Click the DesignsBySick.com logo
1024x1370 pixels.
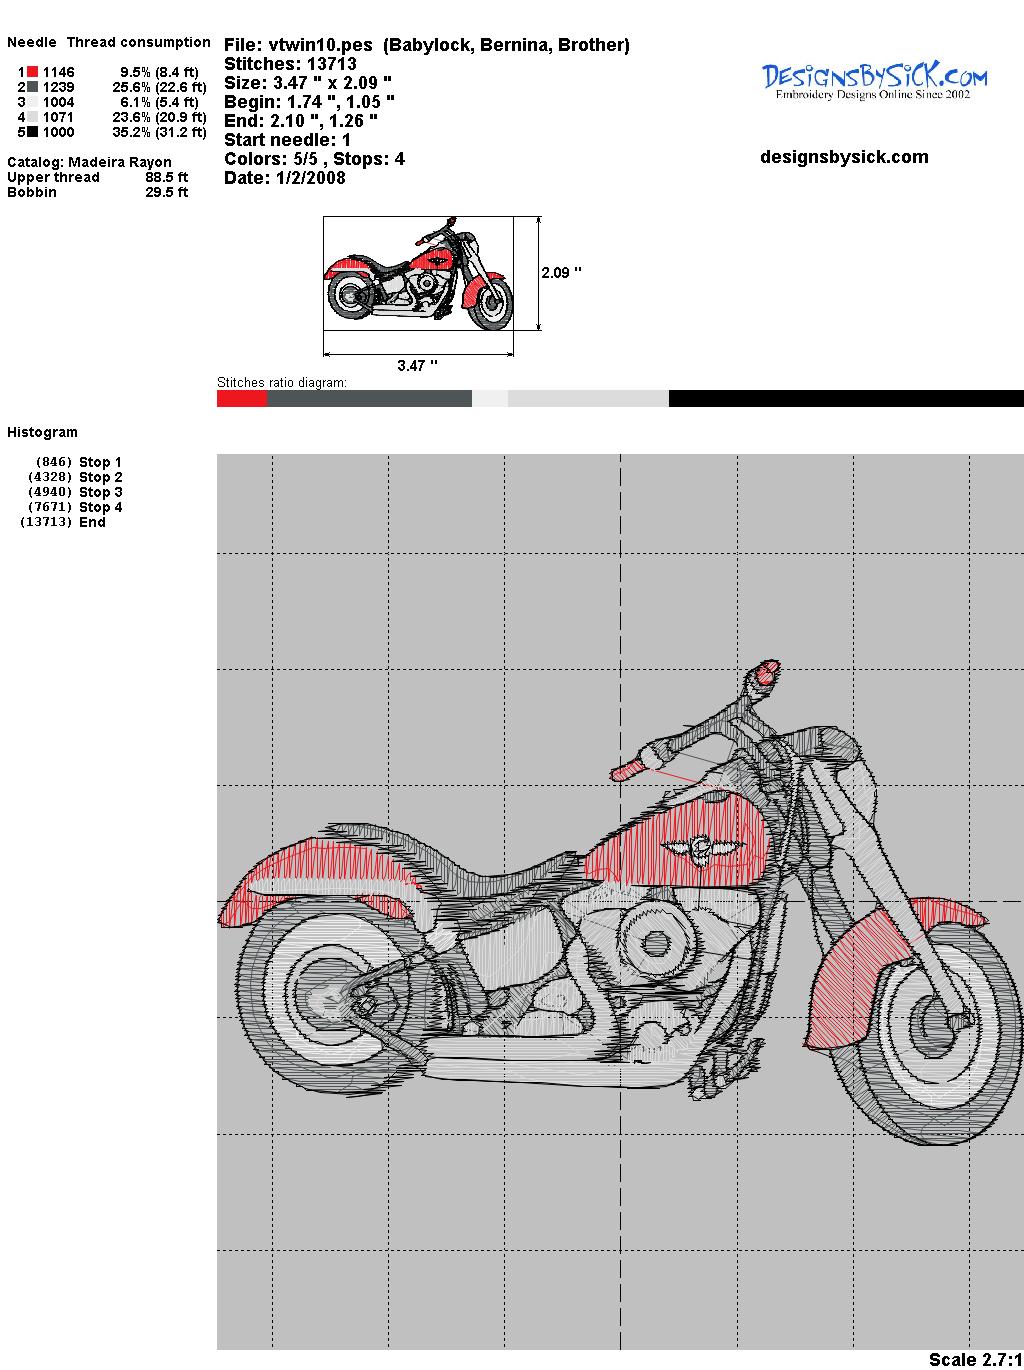click(874, 80)
